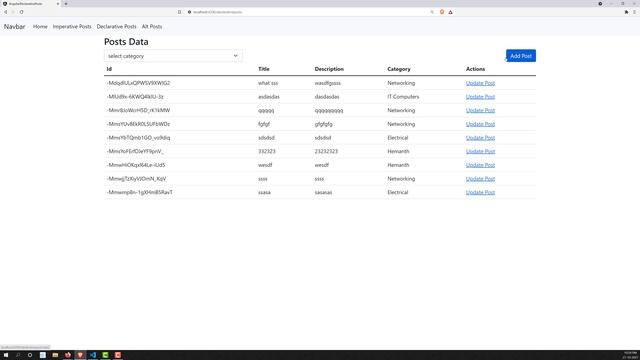The height and width of the screenshot is (360, 640).
Task: Open Visual Studio Code from taskbar
Action: pyautogui.click(x=93, y=355)
